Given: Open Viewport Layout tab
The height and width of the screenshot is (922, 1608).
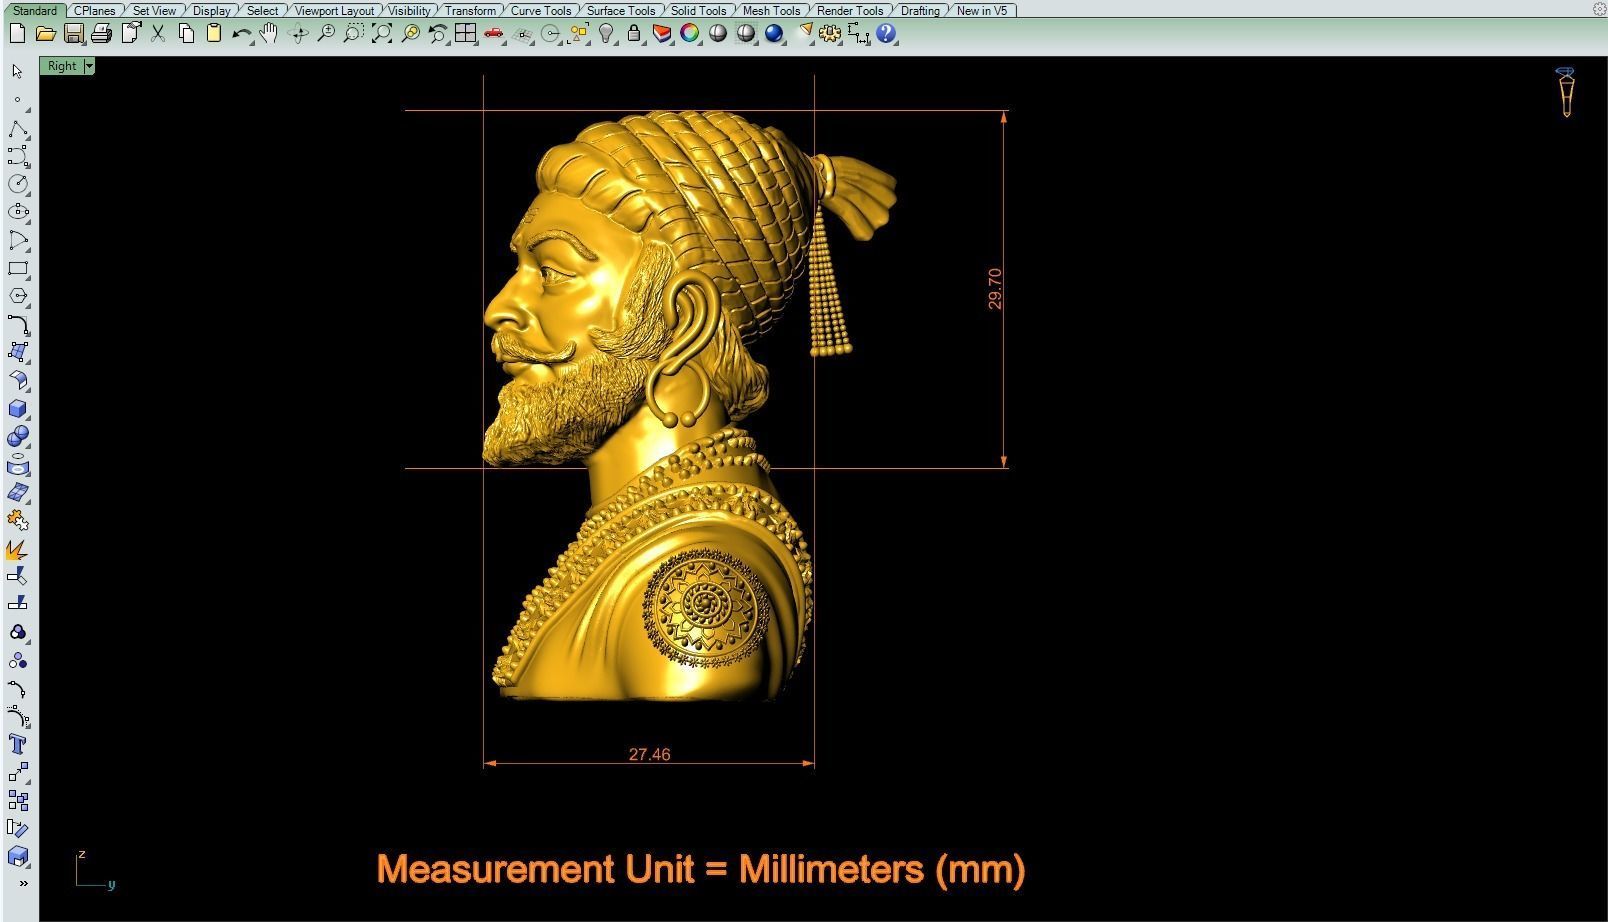Looking at the screenshot, I should 334,10.
